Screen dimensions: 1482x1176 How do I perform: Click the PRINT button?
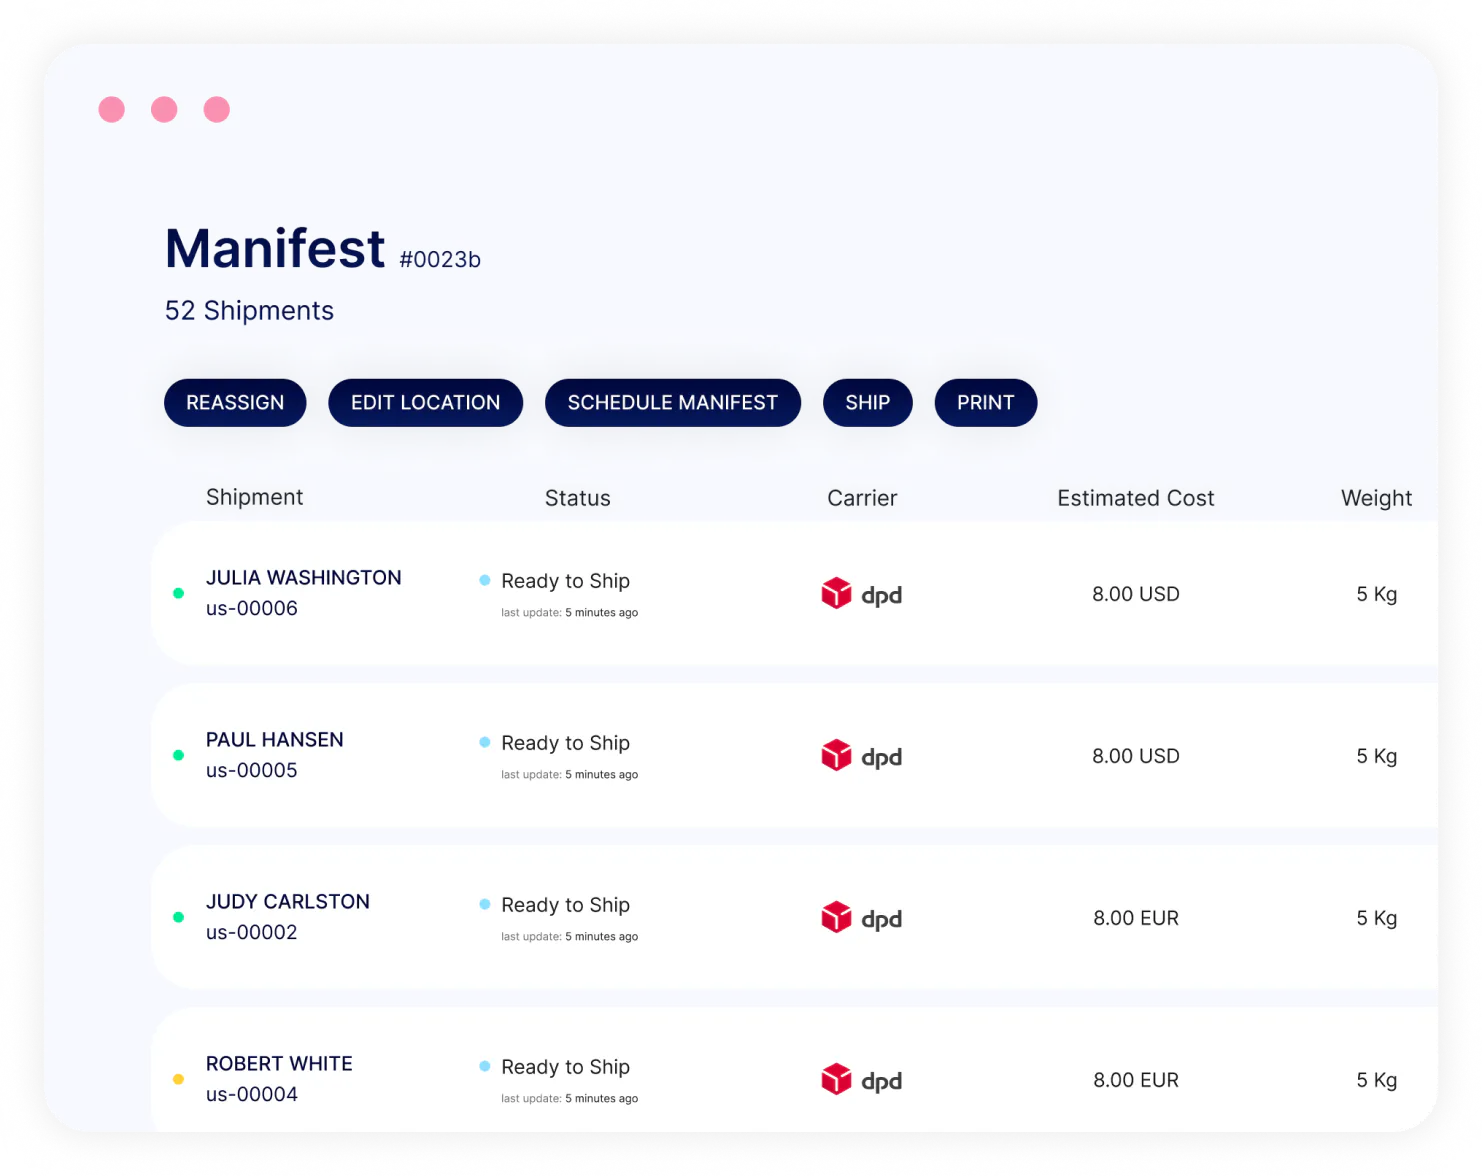pos(986,403)
